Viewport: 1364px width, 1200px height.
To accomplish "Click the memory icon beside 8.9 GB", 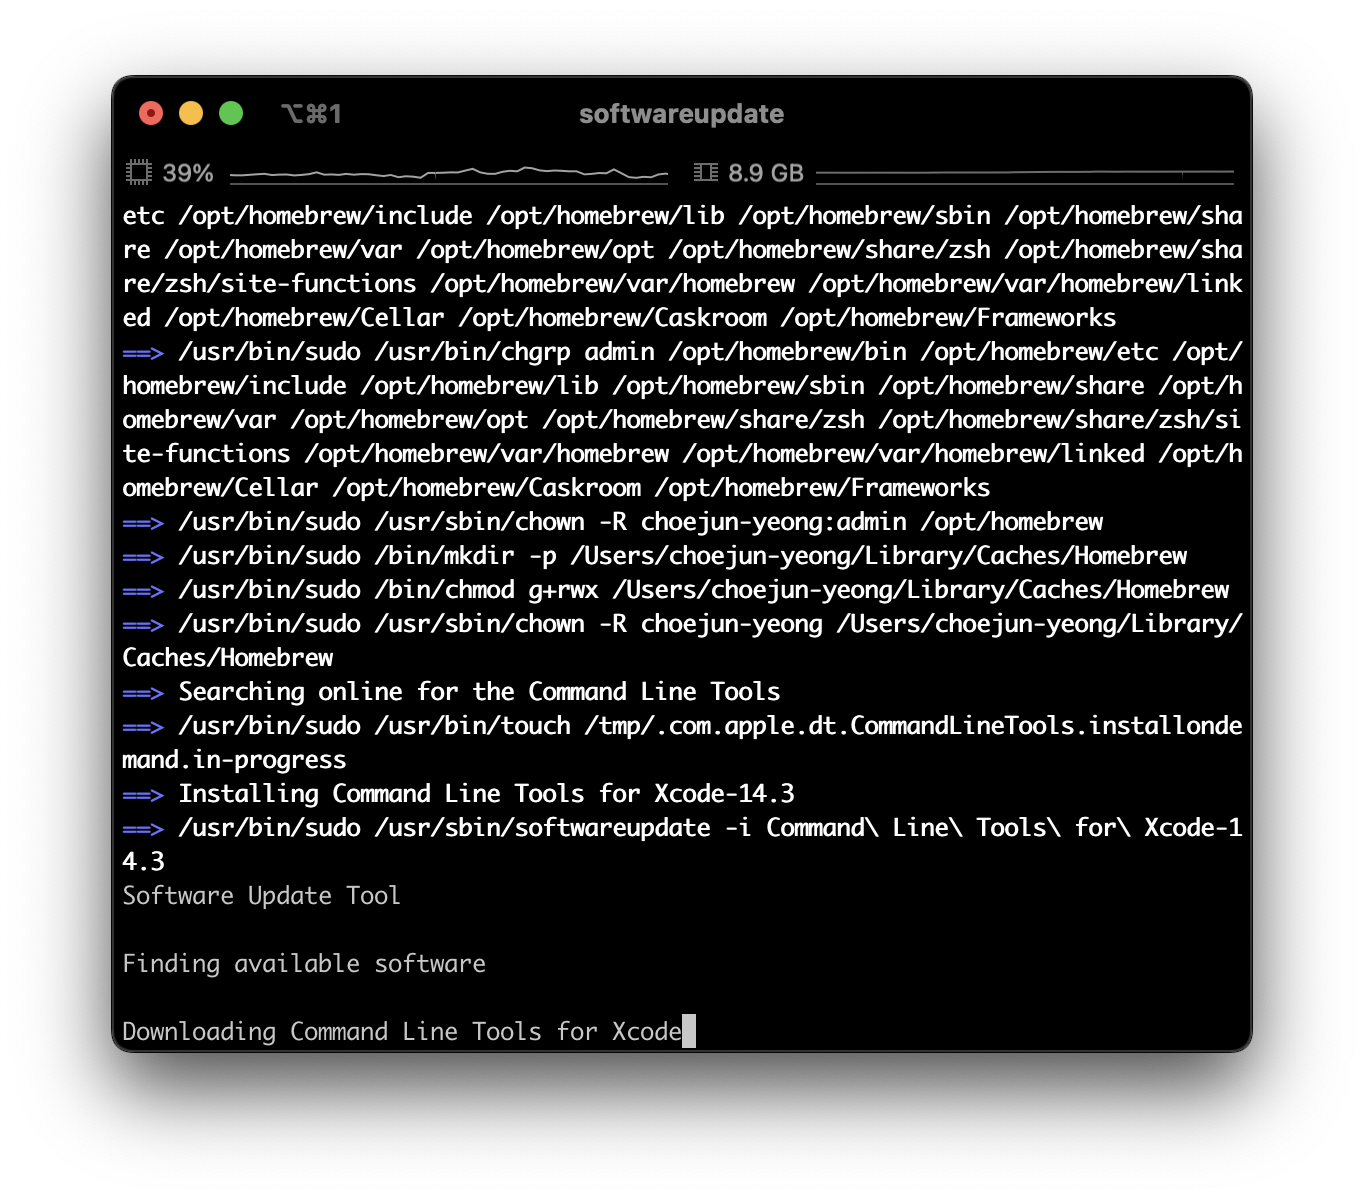I will pyautogui.click(x=706, y=173).
